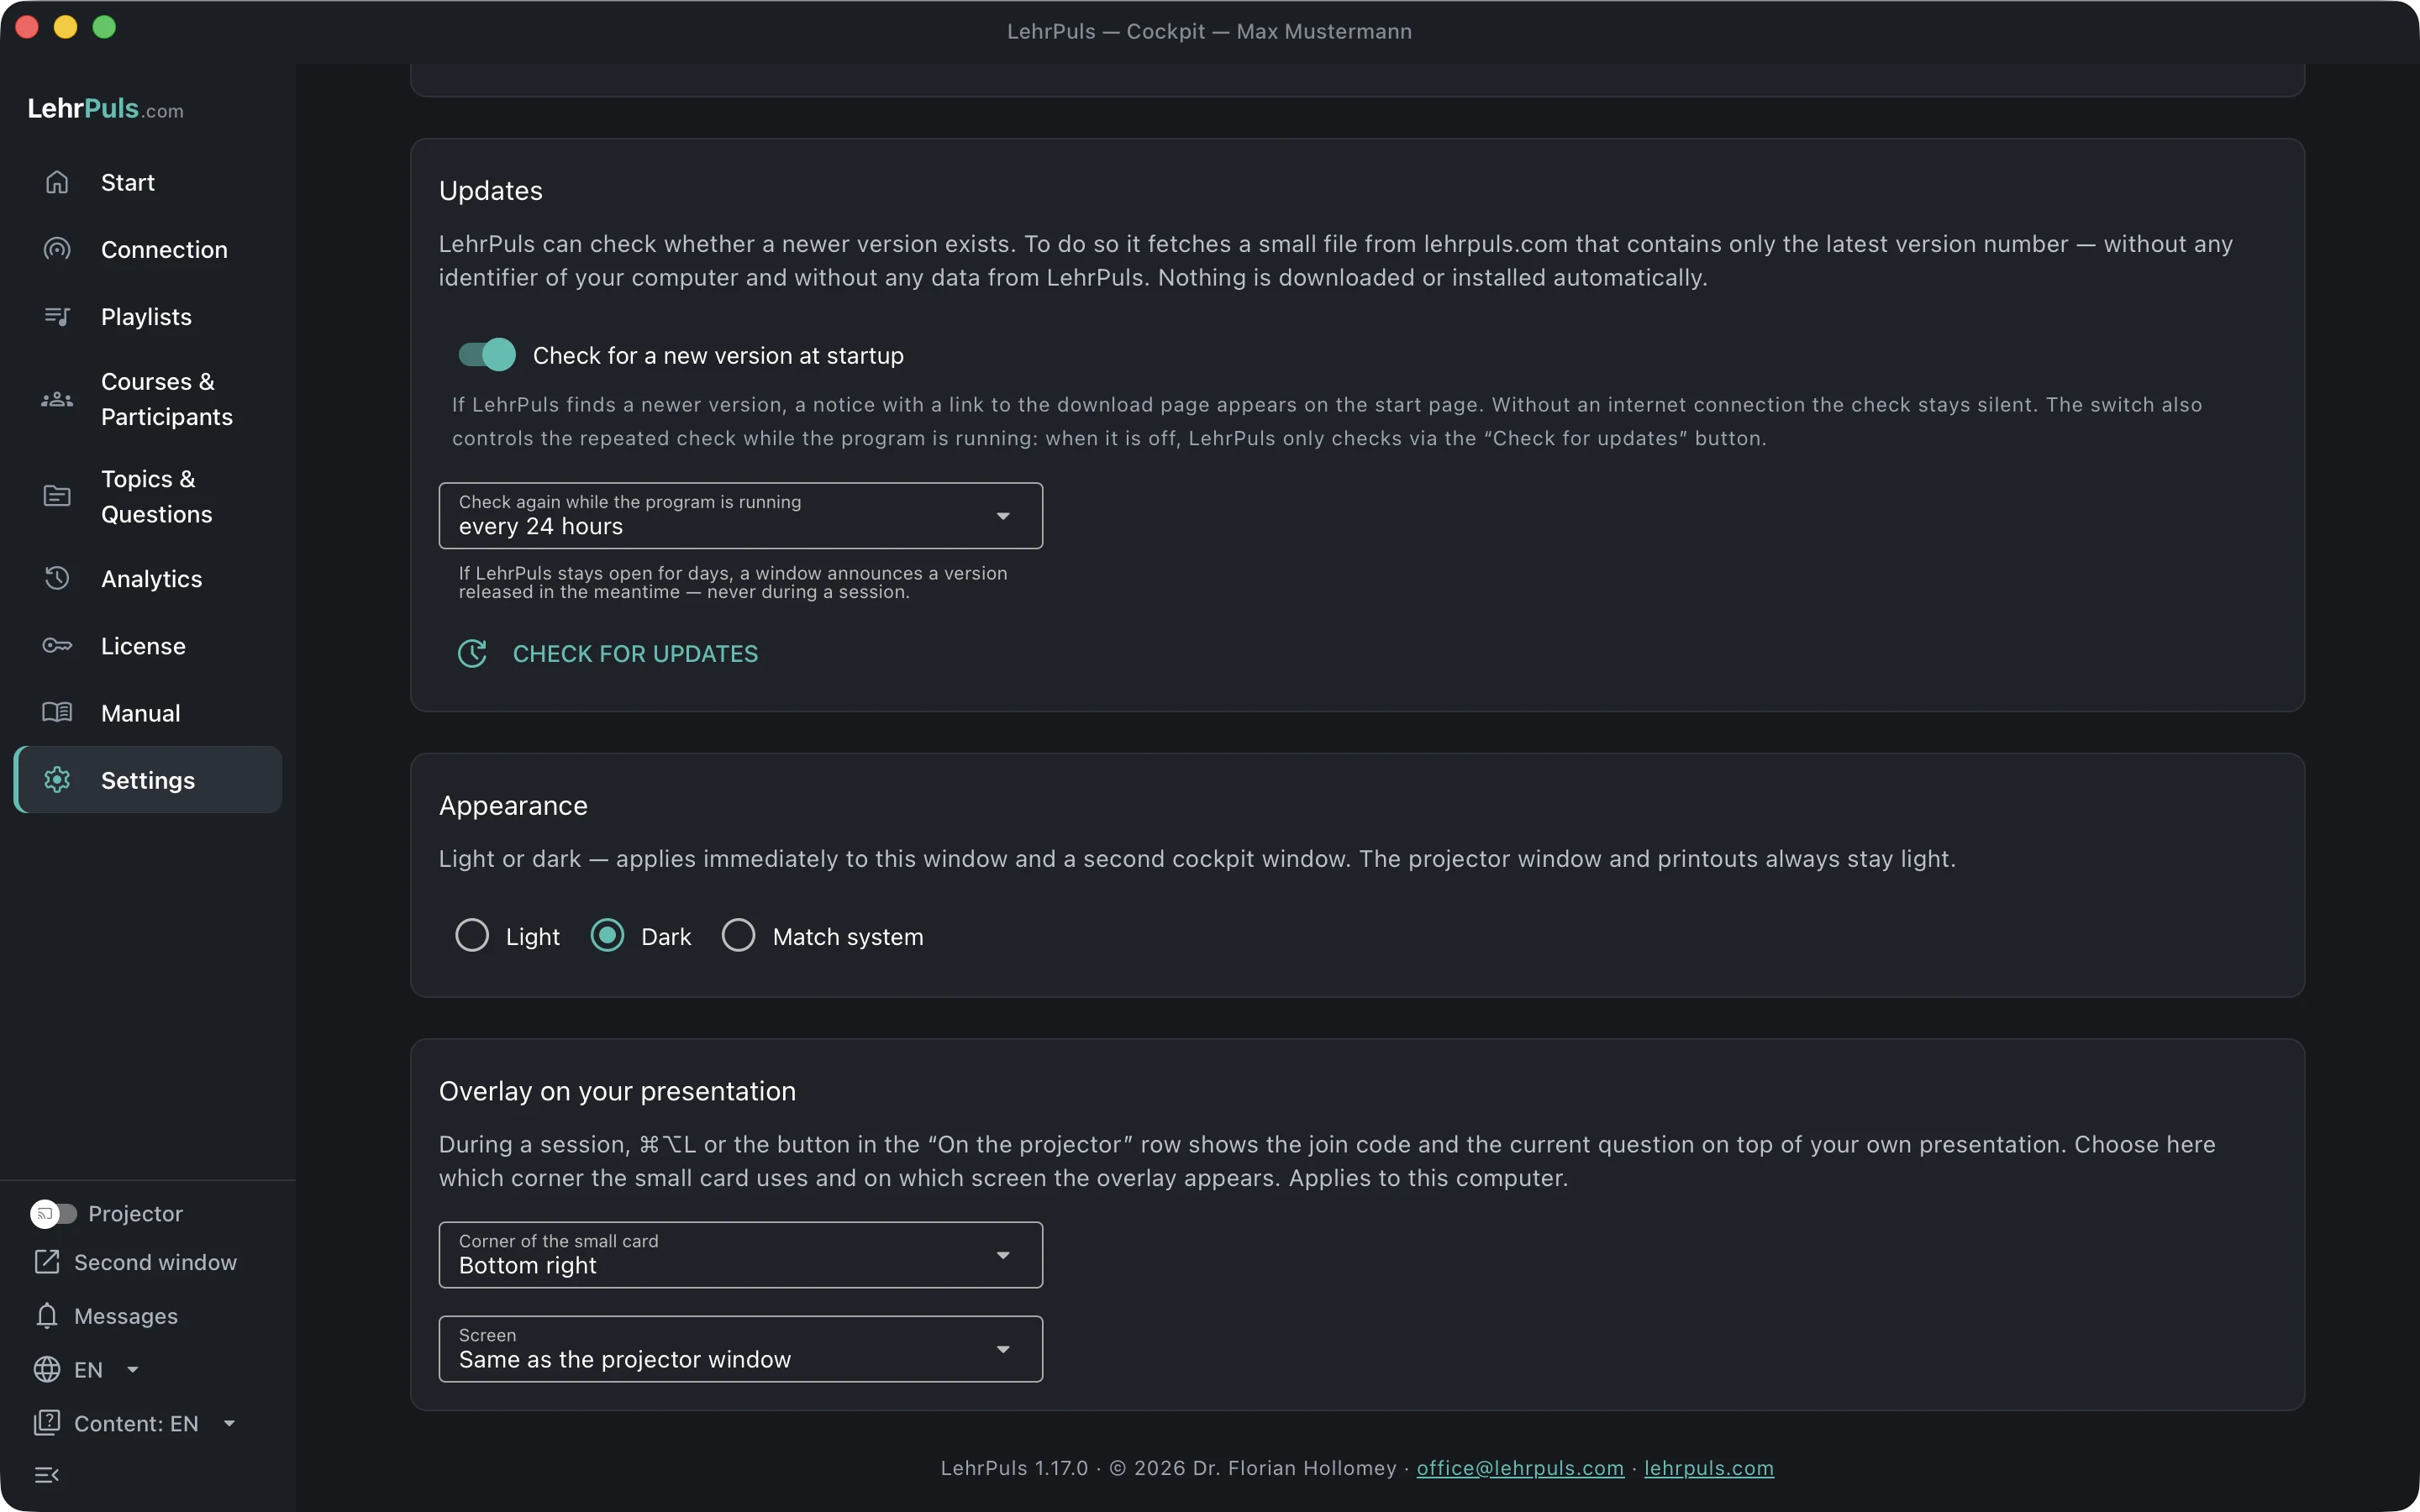Image resolution: width=2420 pixels, height=1512 pixels.
Task: Click the Analytics history icon
Action: coord(57,578)
